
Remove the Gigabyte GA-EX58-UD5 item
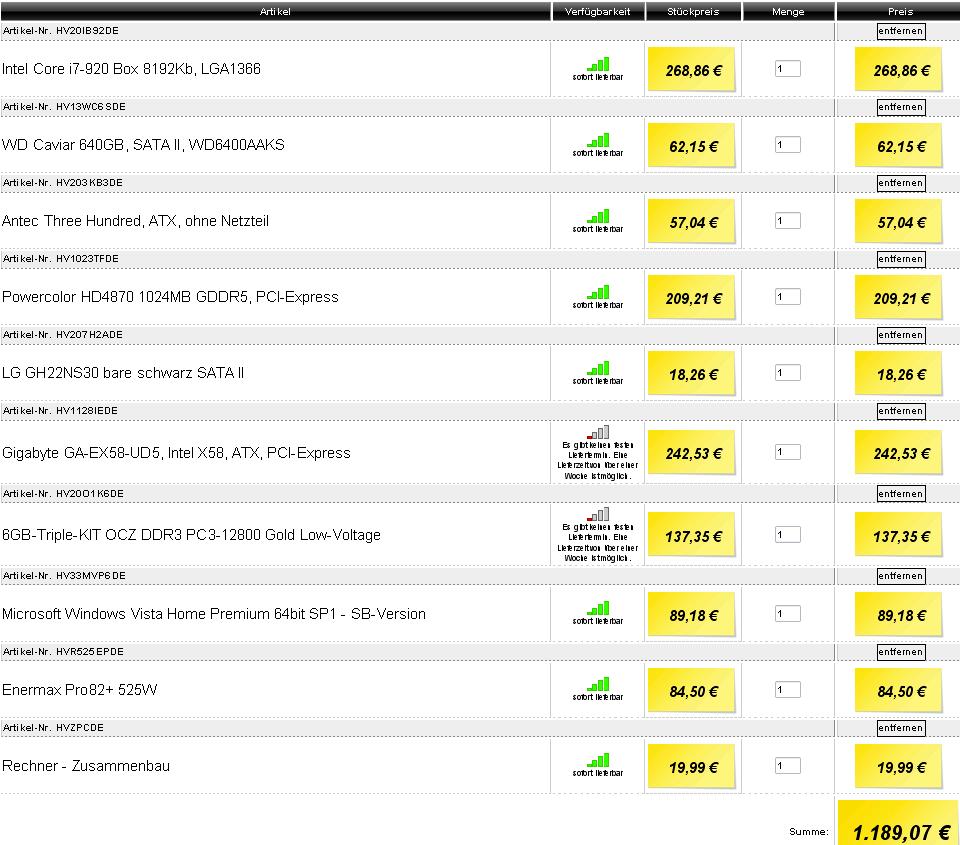pyautogui.click(x=901, y=411)
